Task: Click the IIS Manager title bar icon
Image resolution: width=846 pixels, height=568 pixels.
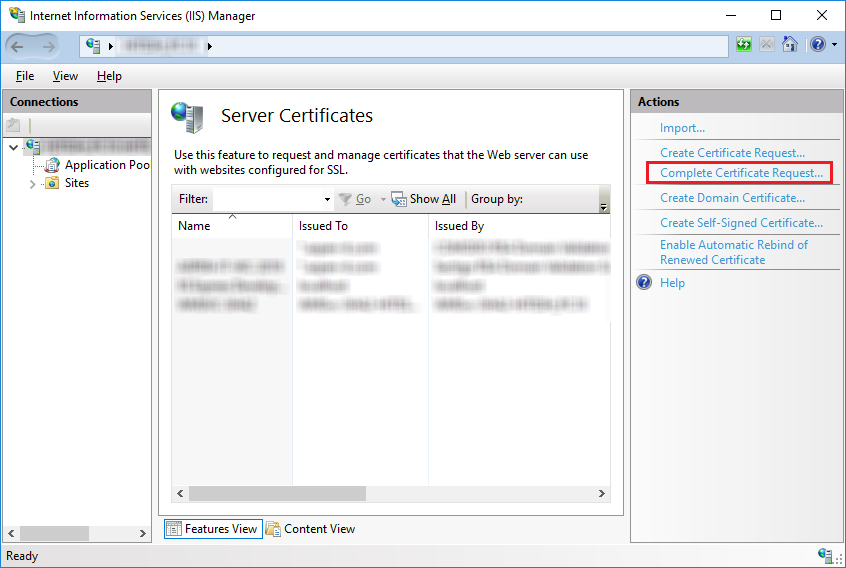Action: click(x=17, y=15)
